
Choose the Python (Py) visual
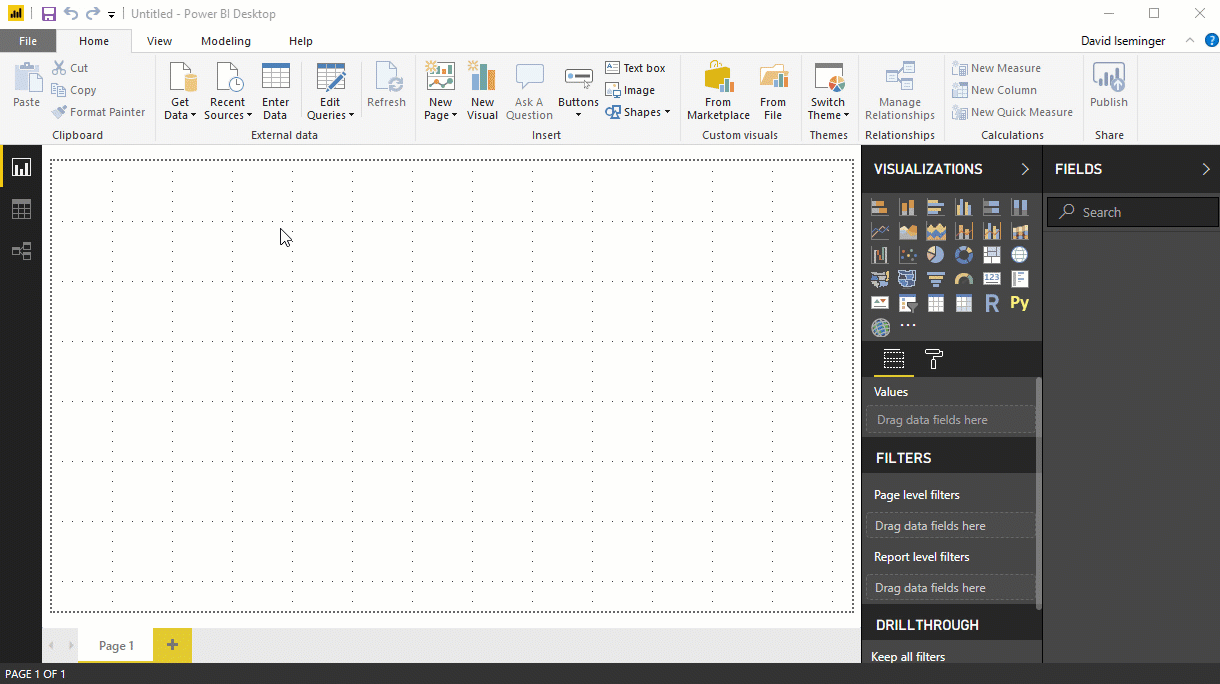(x=1020, y=303)
